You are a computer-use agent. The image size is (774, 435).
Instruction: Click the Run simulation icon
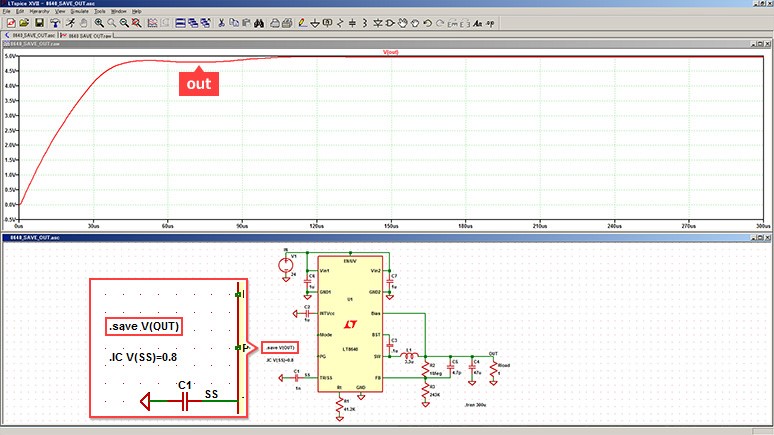point(69,22)
